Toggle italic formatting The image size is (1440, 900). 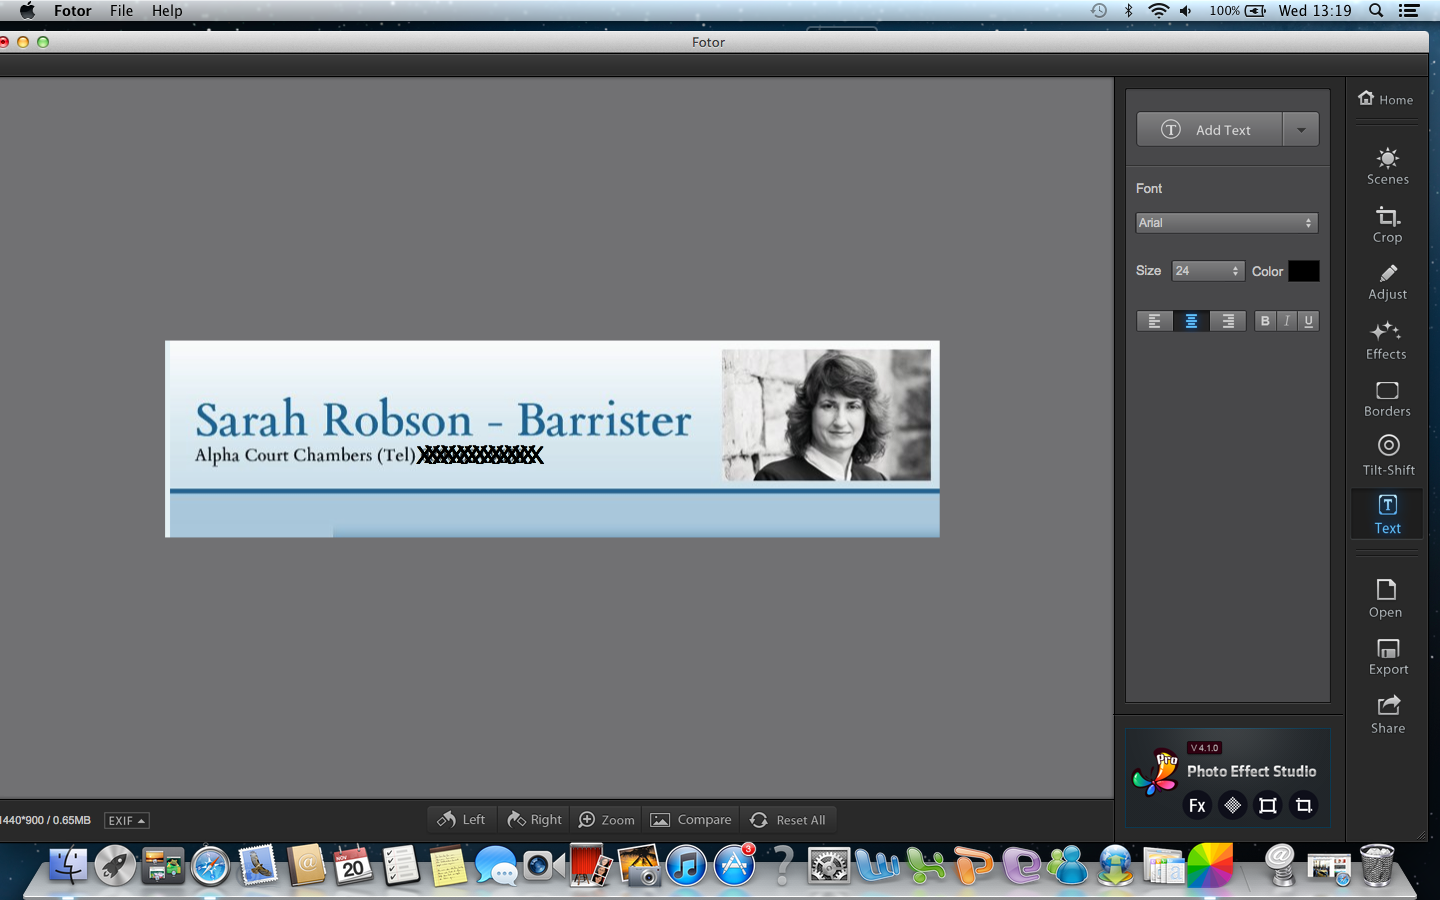[1287, 321]
